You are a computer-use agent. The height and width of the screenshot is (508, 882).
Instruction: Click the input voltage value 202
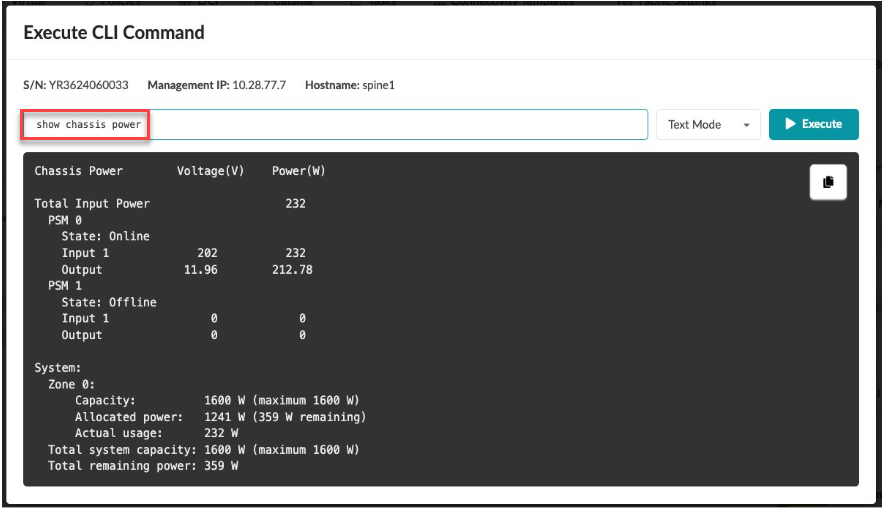[207, 253]
